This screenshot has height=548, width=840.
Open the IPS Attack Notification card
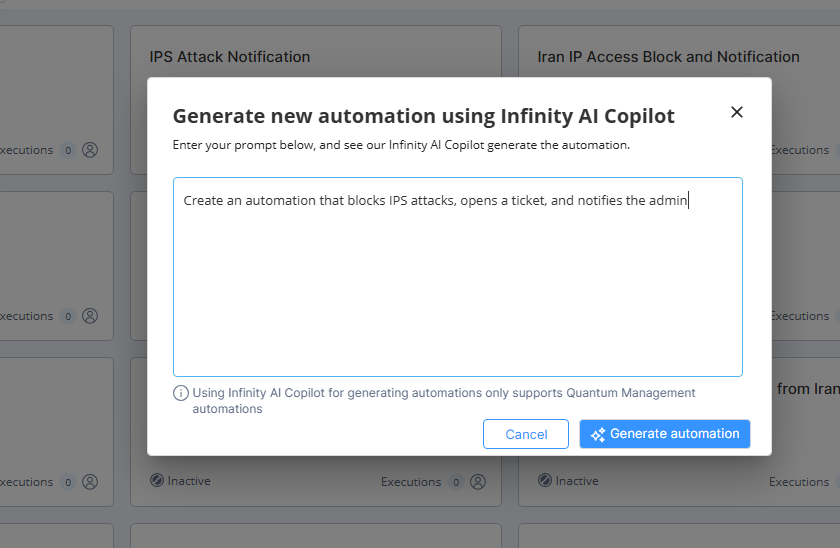(x=230, y=57)
